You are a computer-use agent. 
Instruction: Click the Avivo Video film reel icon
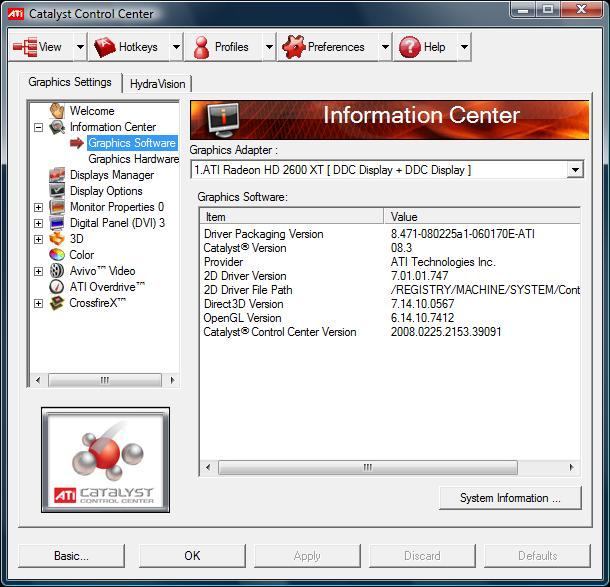(x=57, y=271)
